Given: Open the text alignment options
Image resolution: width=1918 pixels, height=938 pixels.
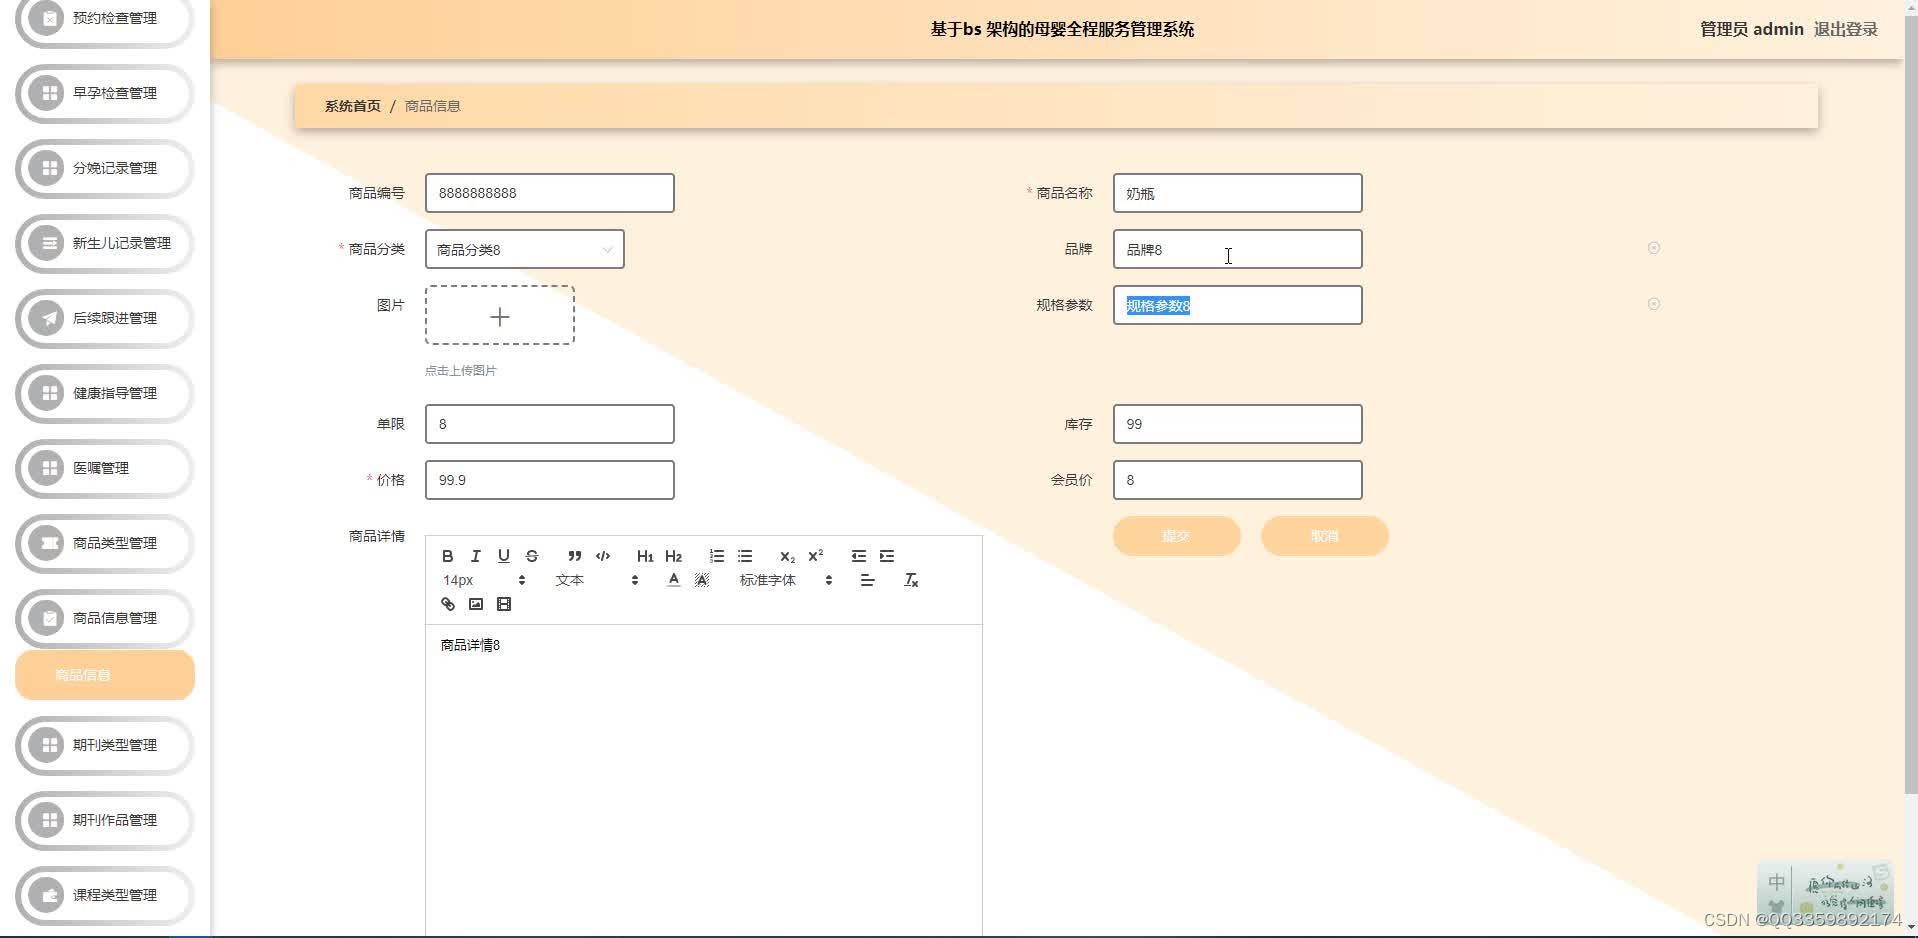Looking at the screenshot, I should (868, 580).
